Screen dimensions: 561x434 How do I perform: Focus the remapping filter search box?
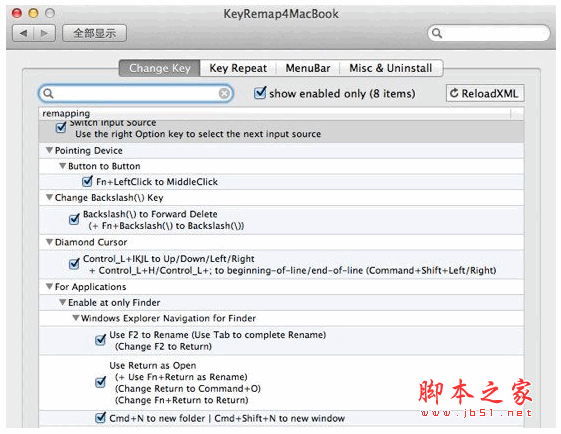[136, 94]
